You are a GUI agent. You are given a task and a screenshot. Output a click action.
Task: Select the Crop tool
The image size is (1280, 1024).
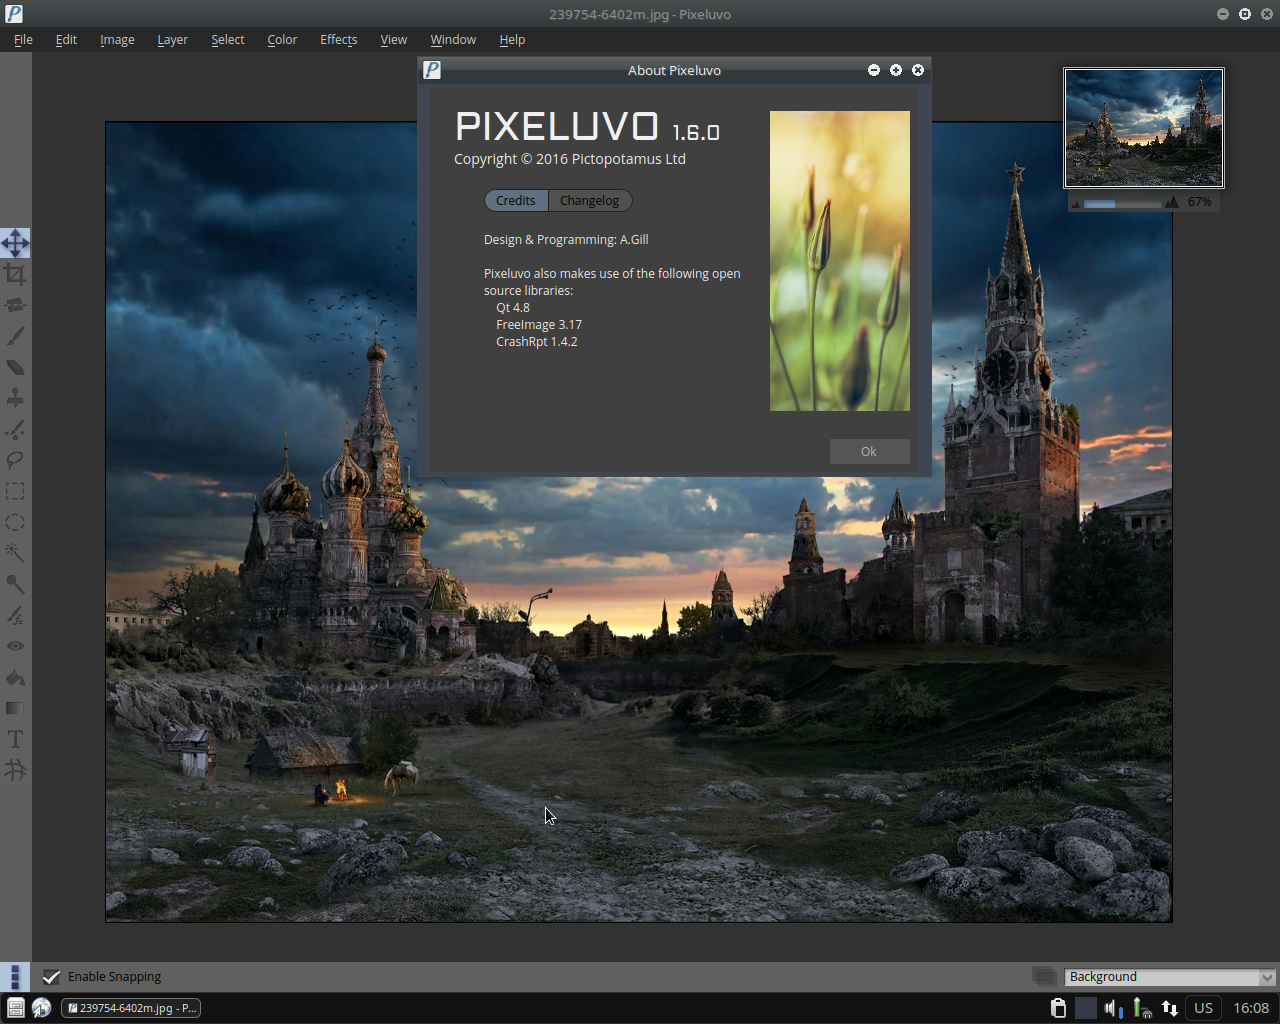[x=15, y=274]
